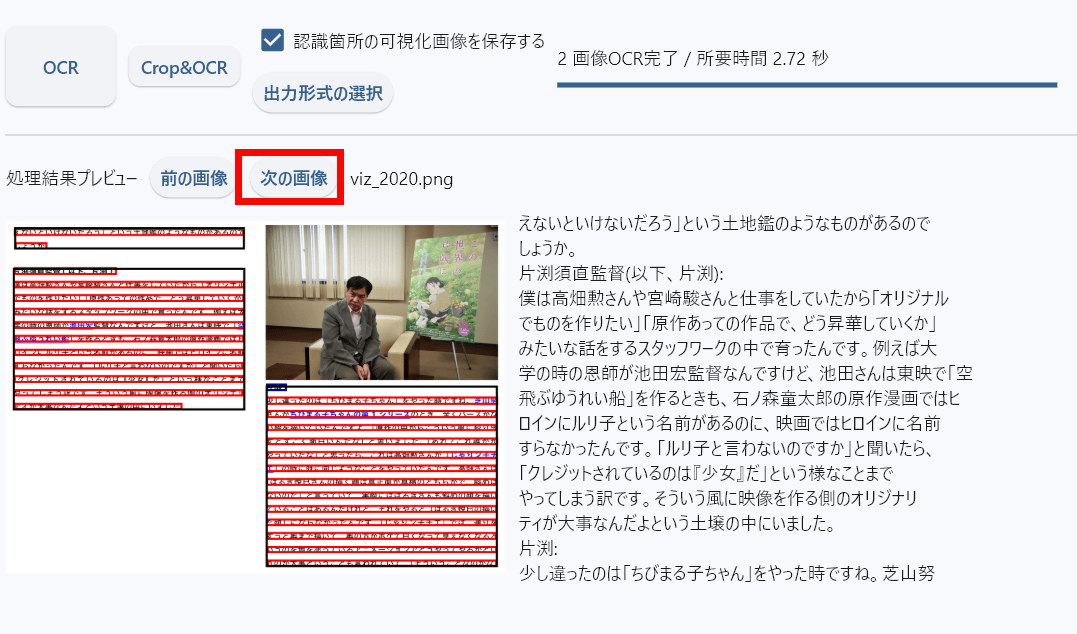1077x634 pixels.
Task: Select the small top-left detected text block
Action: coord(129,238)
